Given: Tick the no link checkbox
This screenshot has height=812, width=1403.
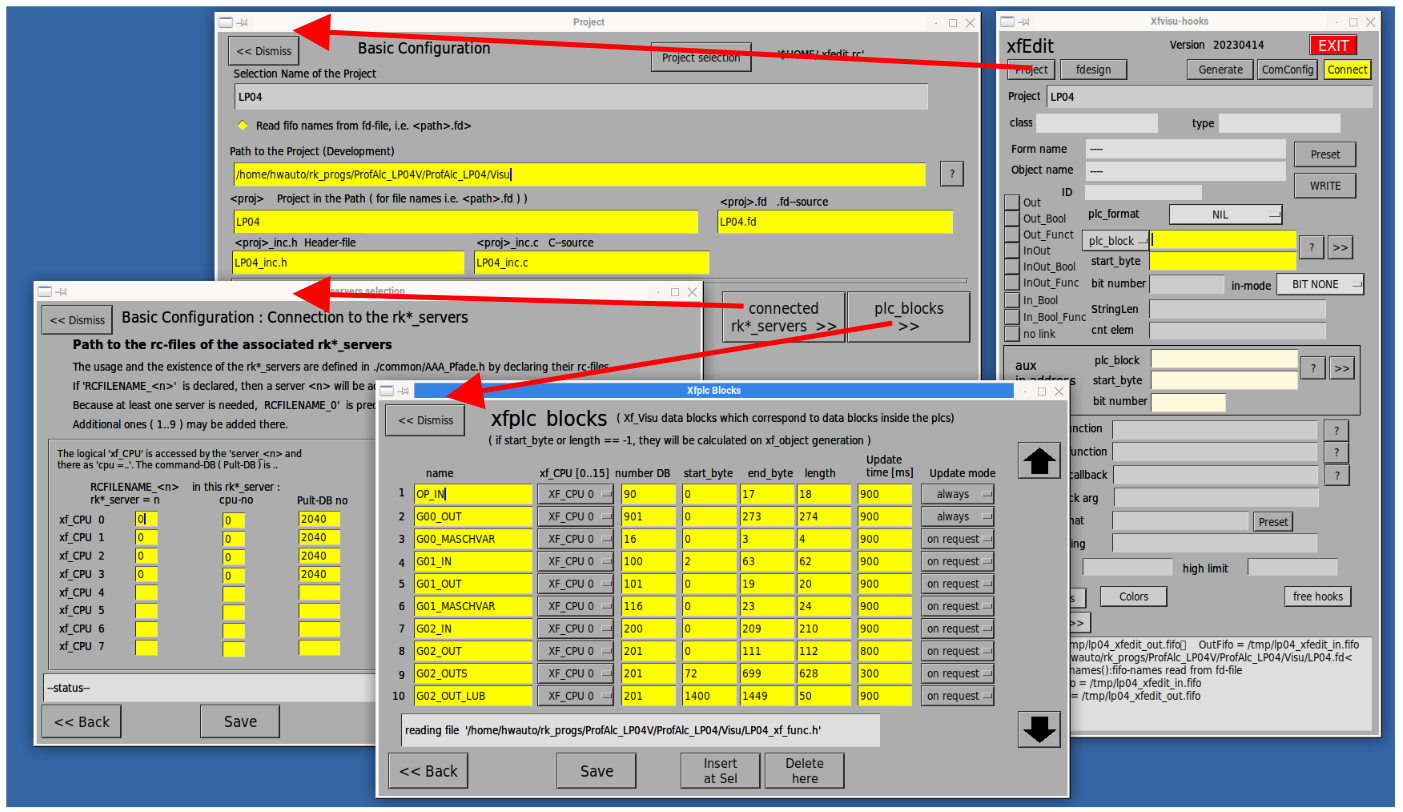Looking at the screenshot, I should 1012,333.
